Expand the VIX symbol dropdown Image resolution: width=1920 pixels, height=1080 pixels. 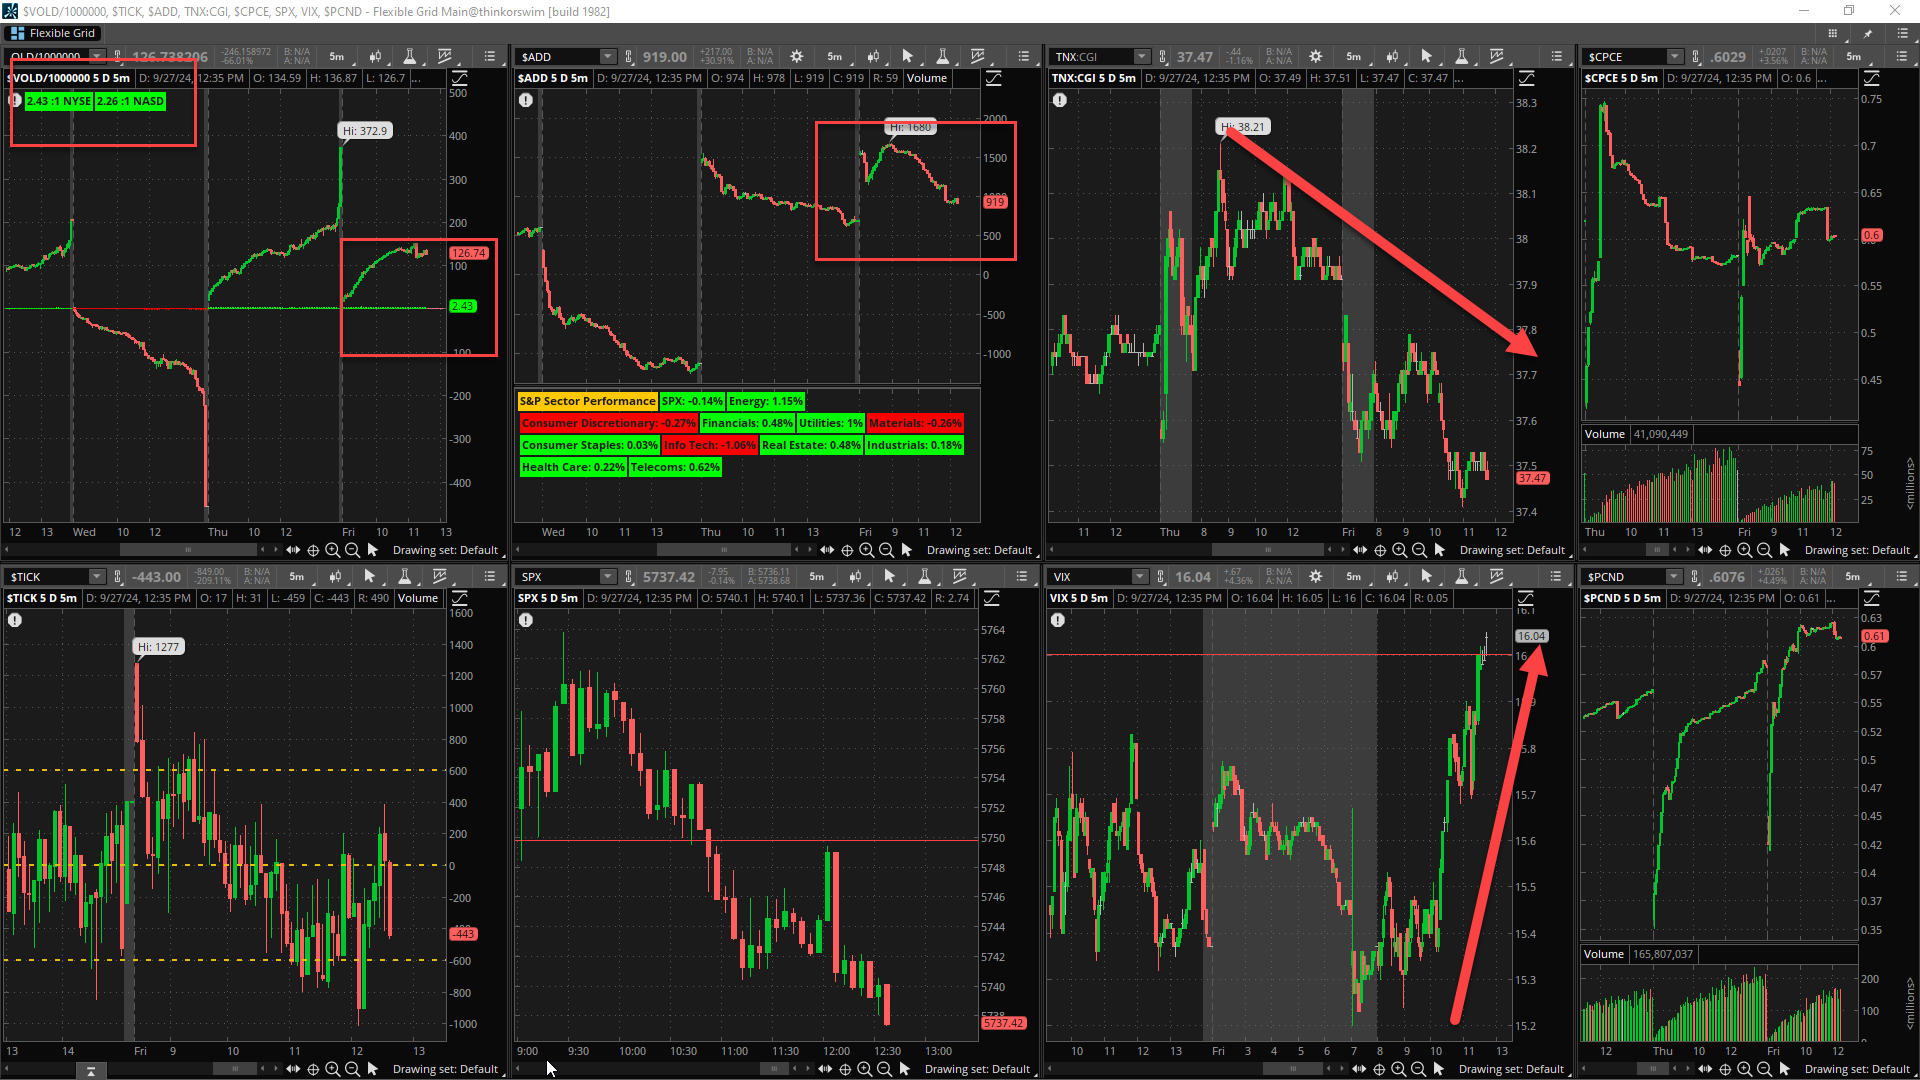click(1140, 577)
